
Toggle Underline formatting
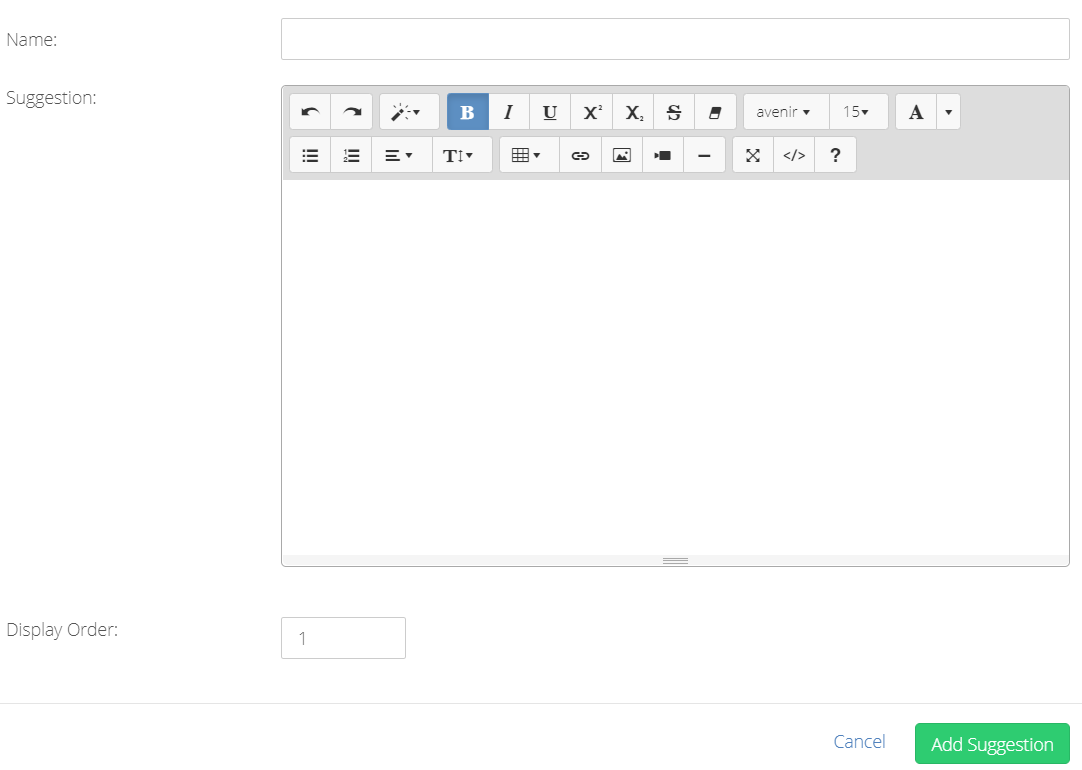tap(550, 112)
